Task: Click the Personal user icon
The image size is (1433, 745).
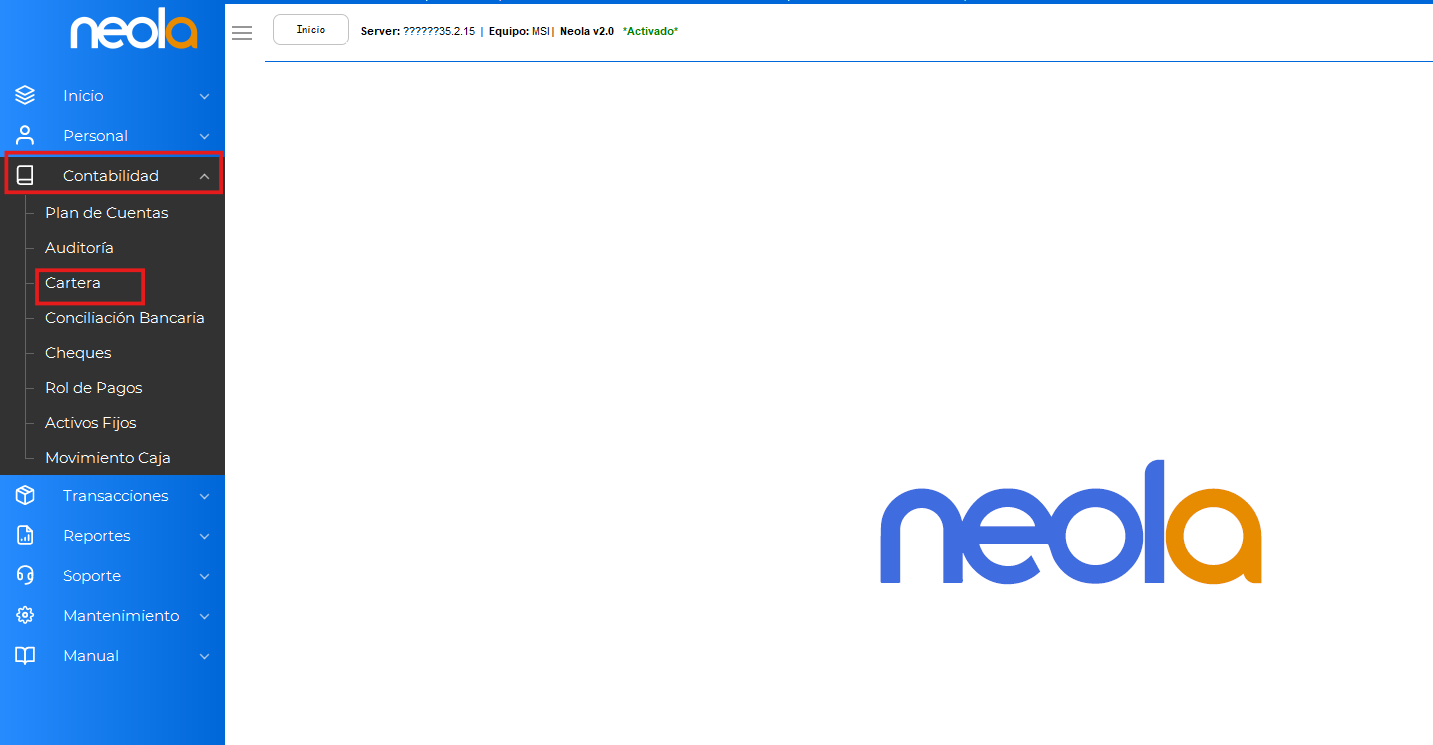Action: tap(25, 136)
